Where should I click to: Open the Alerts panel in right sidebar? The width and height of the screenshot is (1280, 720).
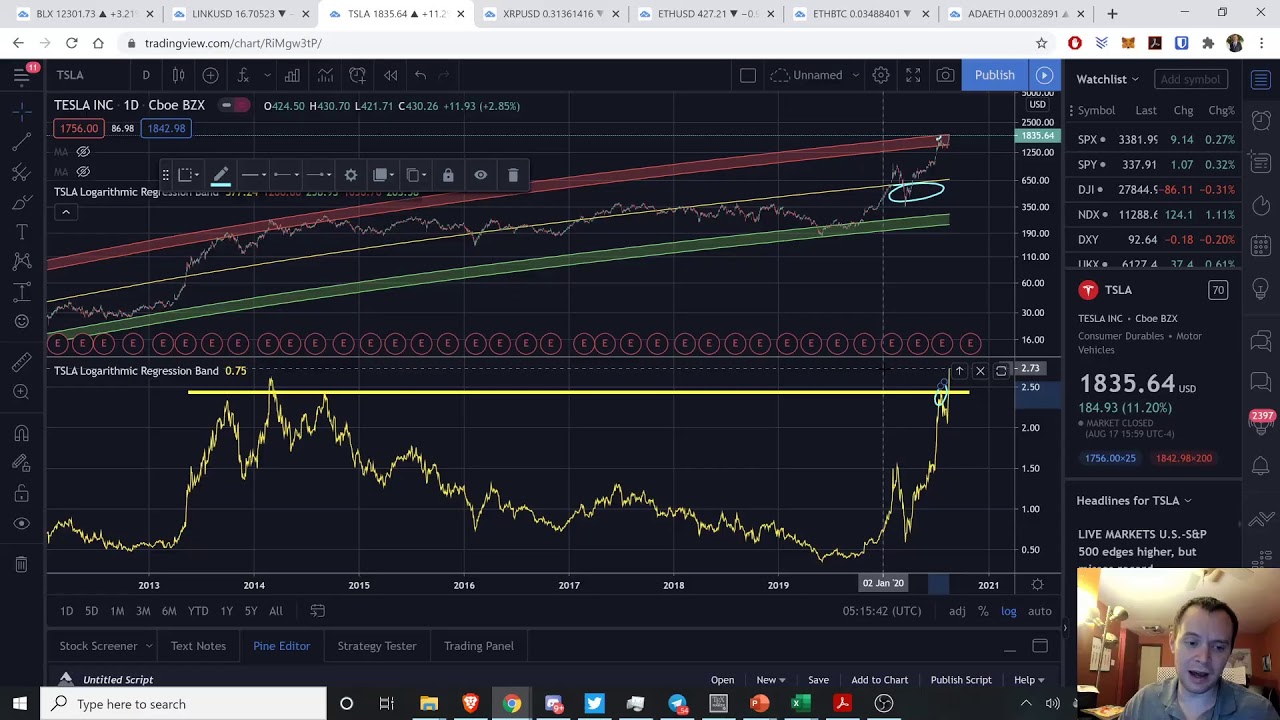tap(1261, 122)
